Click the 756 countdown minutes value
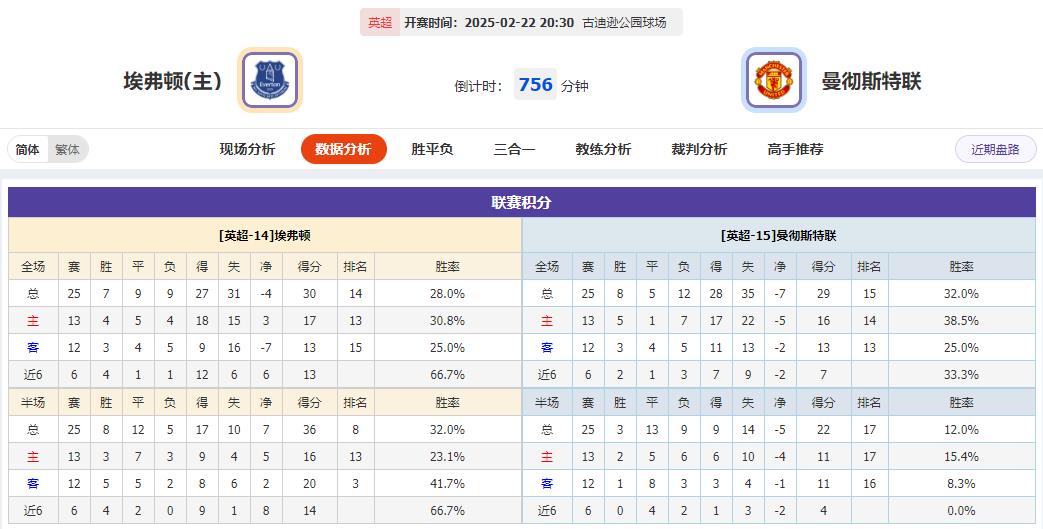 (536, 85)
